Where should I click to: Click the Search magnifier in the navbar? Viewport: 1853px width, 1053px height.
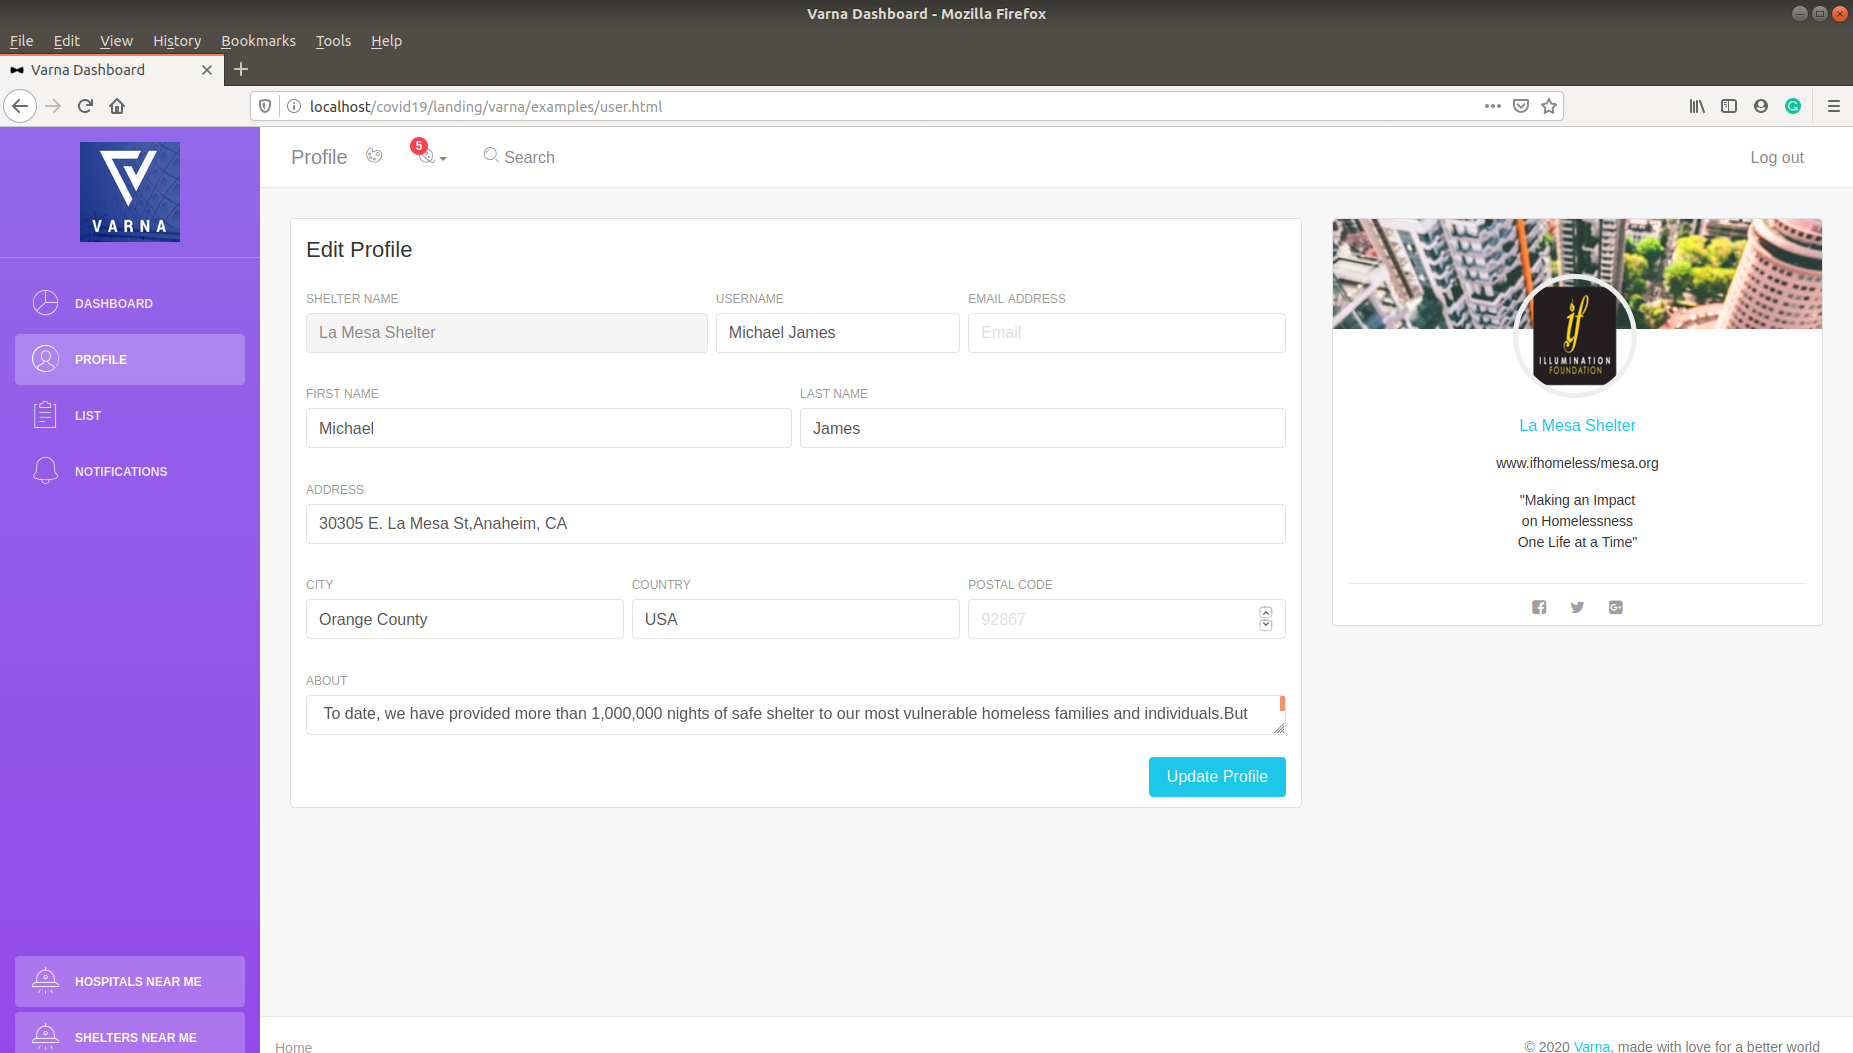(x=491, y=155)
